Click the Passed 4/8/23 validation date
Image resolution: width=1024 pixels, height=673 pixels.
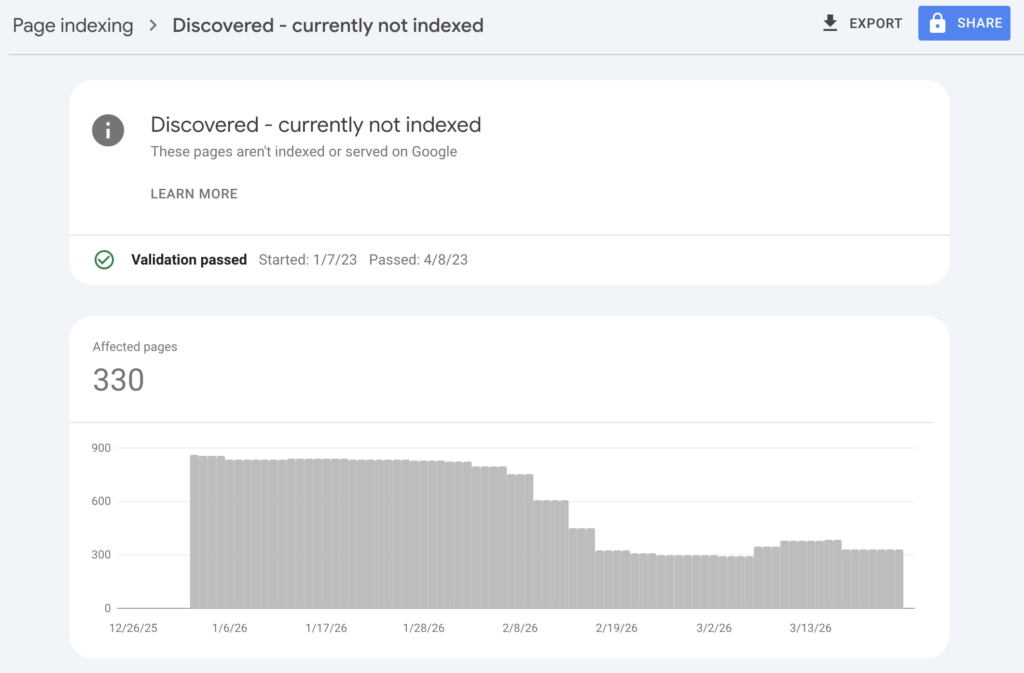pos(418,260)
